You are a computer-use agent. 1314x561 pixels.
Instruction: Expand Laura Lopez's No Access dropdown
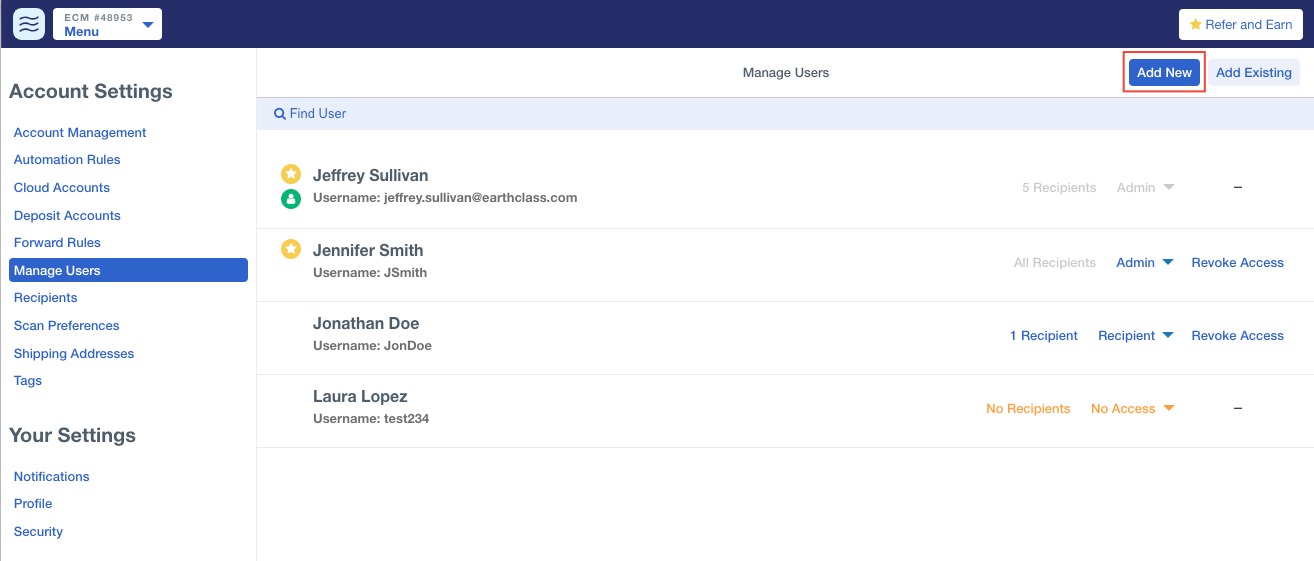1132,408
